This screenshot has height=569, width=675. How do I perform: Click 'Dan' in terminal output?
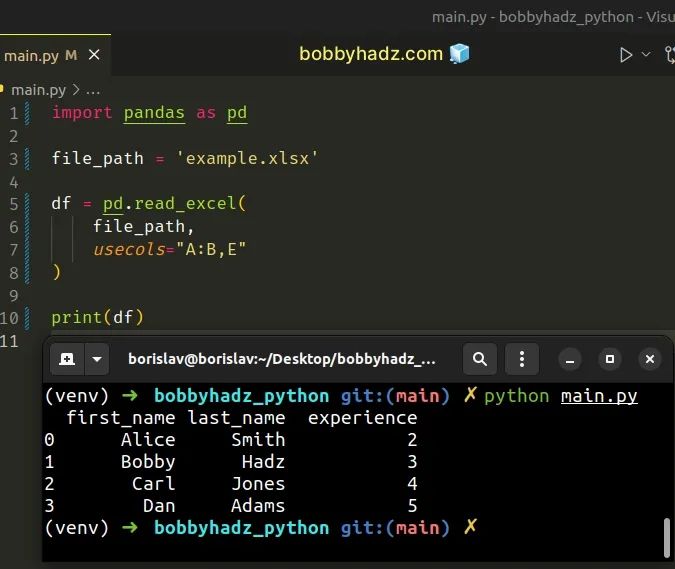159,506
